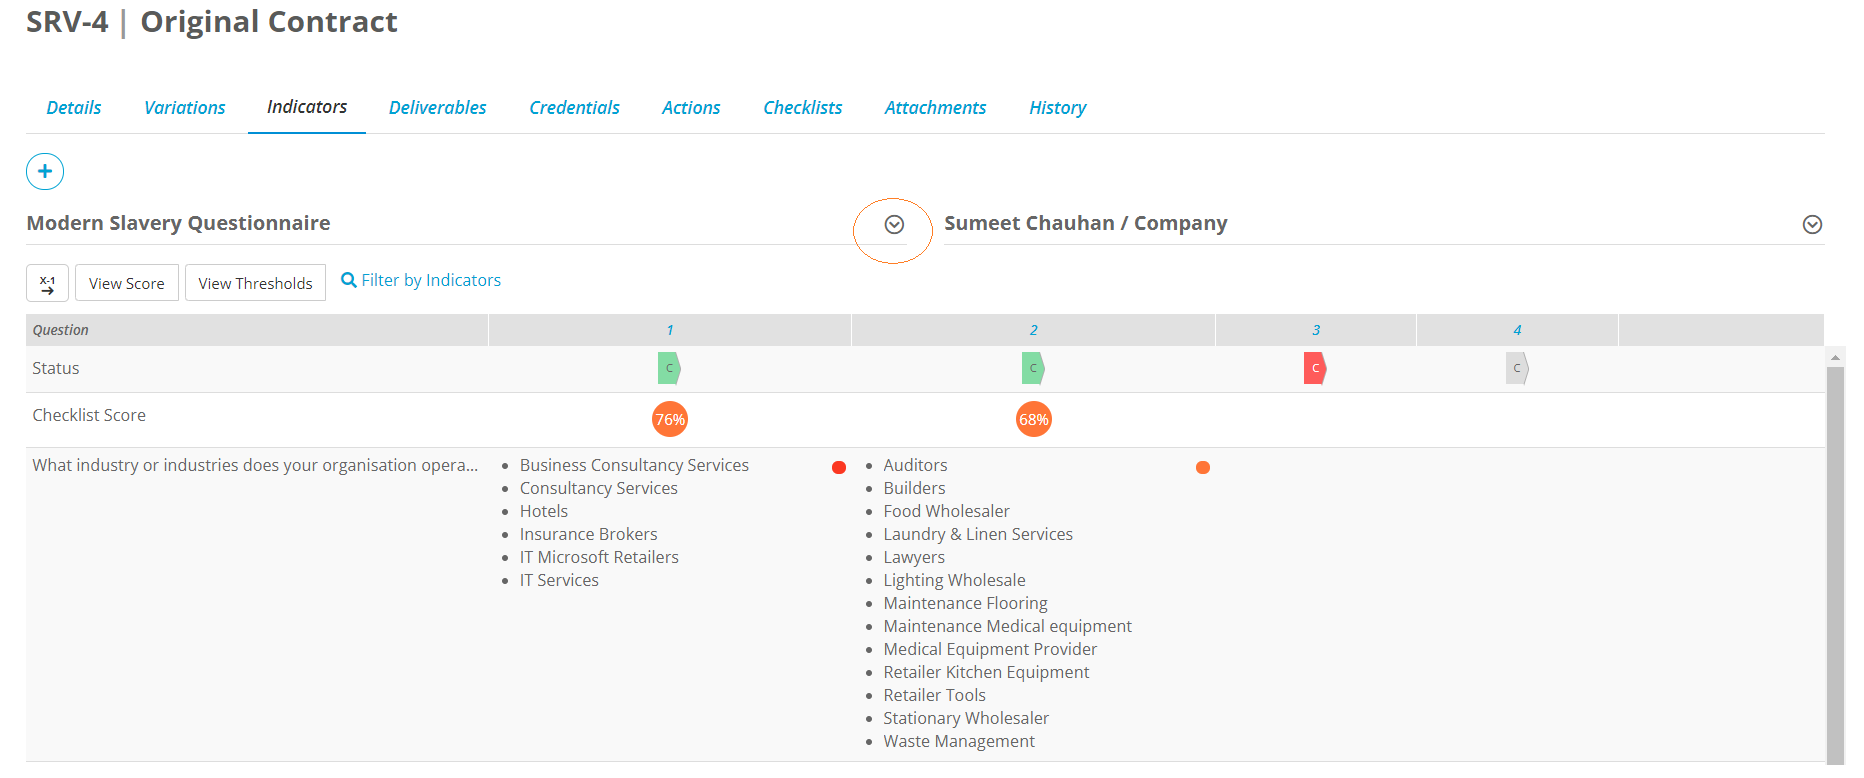Click red indicator dot beside Business Consultancy Services
This screenshot has height=778, width=1864.
click(x=839, y=467)
